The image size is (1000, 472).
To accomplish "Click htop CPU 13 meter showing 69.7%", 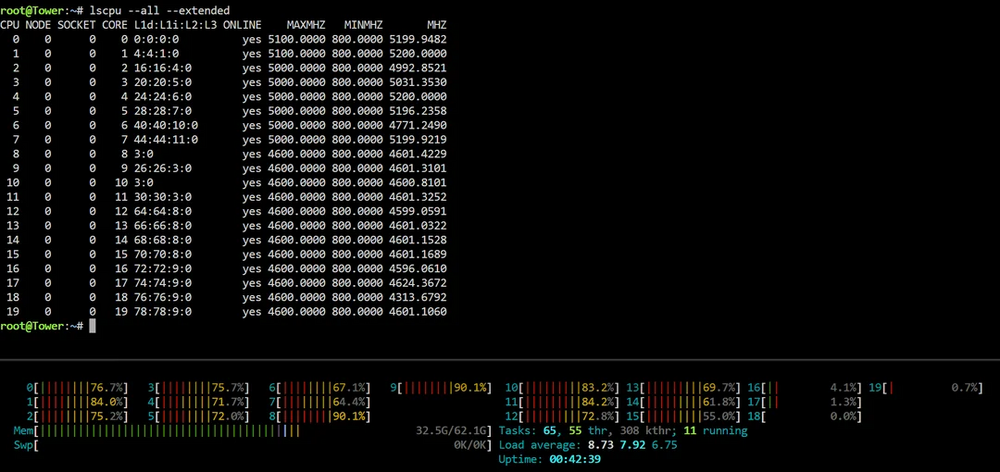I will tap(683, 388).
